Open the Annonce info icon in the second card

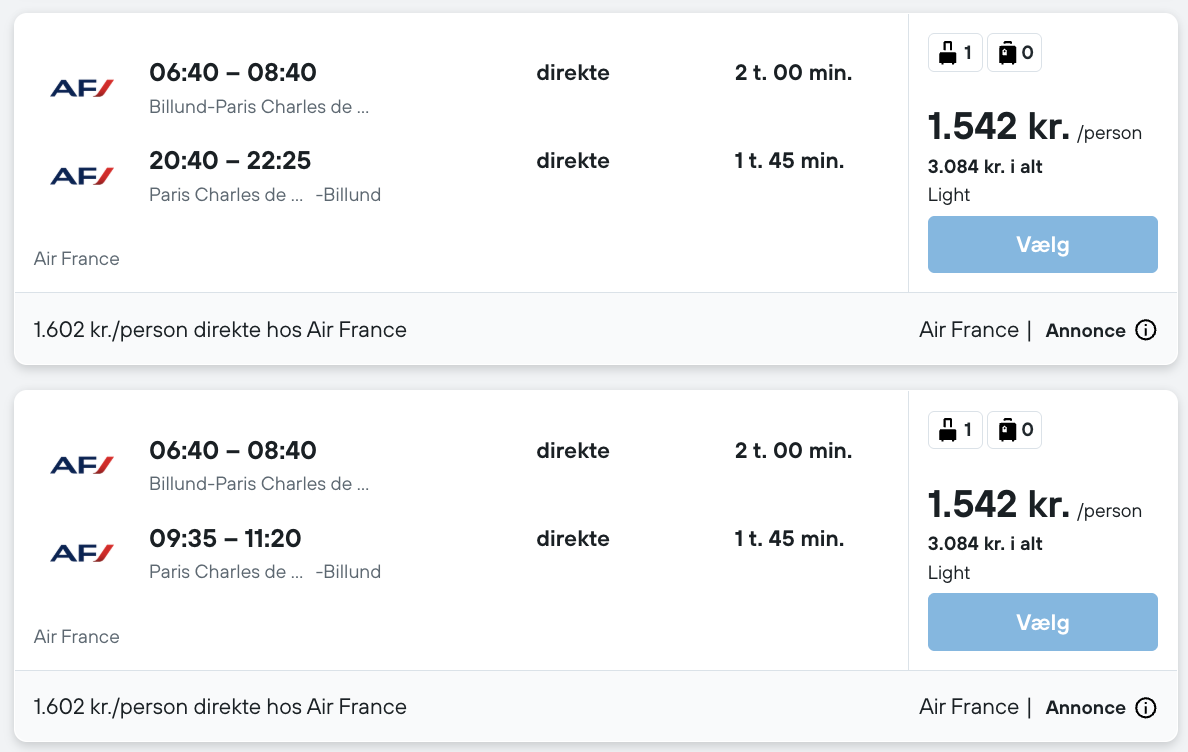click(1146, 708)
